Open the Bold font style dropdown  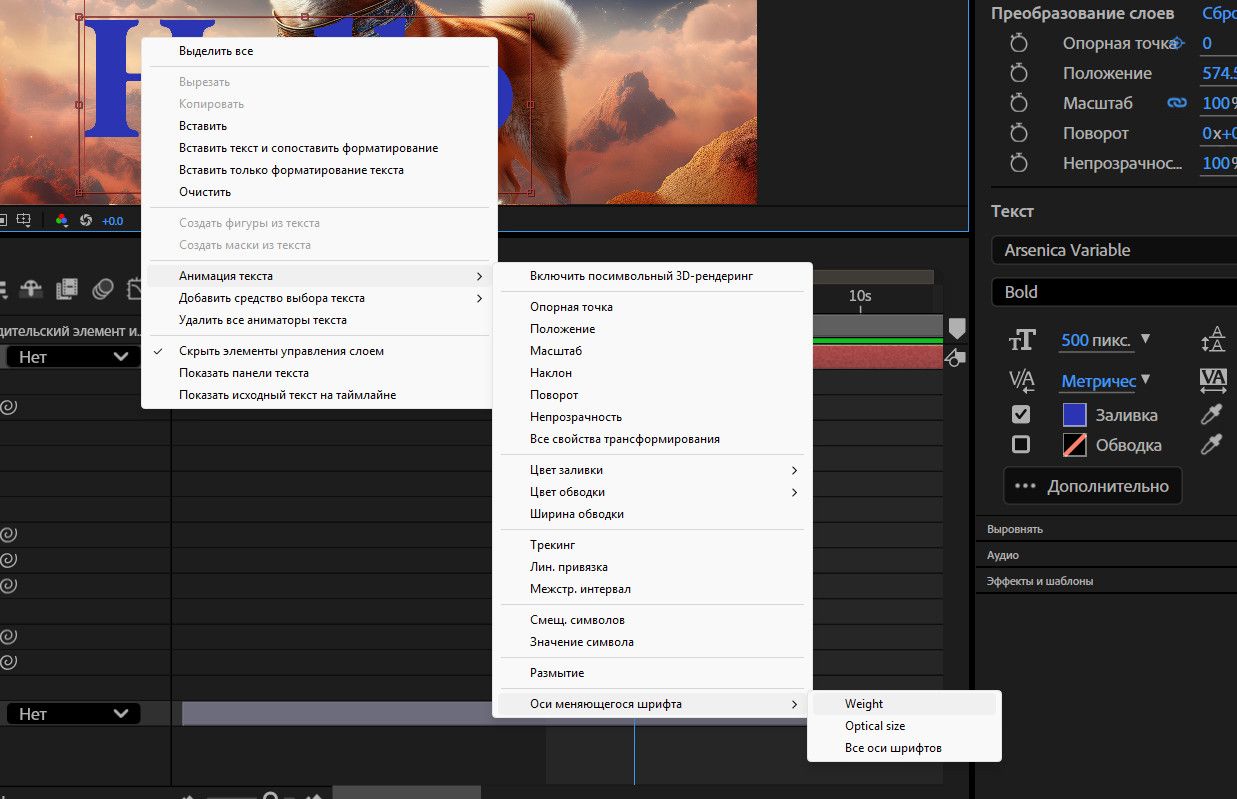[x=1114, y=292]
